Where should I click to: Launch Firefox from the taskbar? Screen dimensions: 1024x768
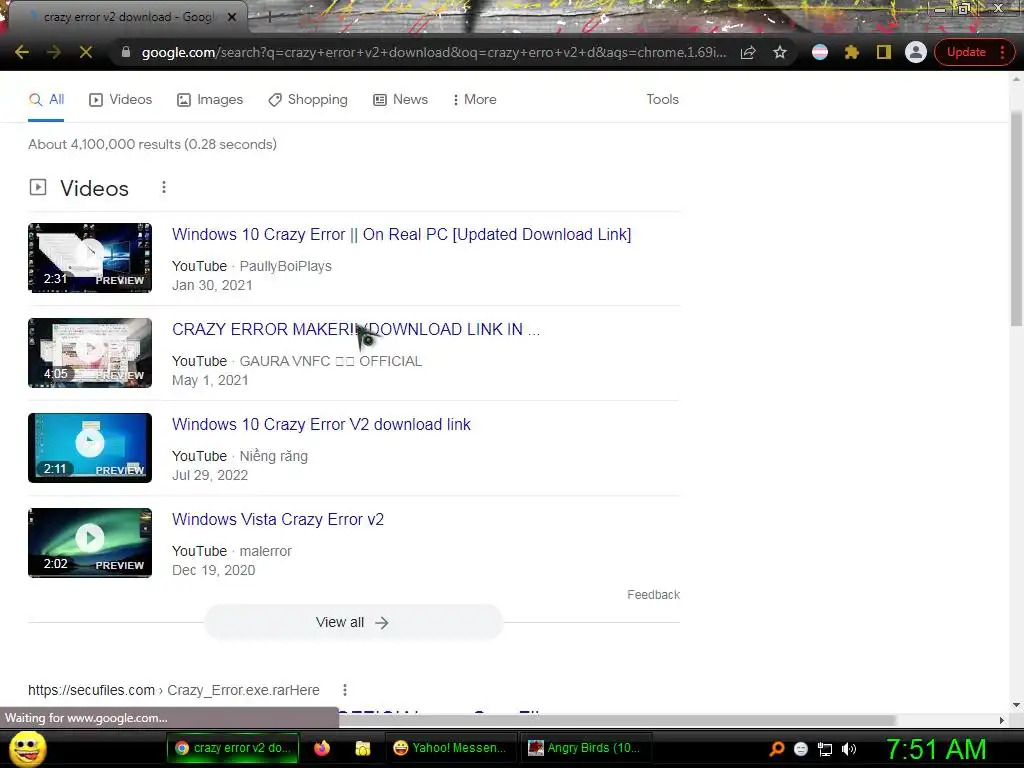click(x=322, y=748)
